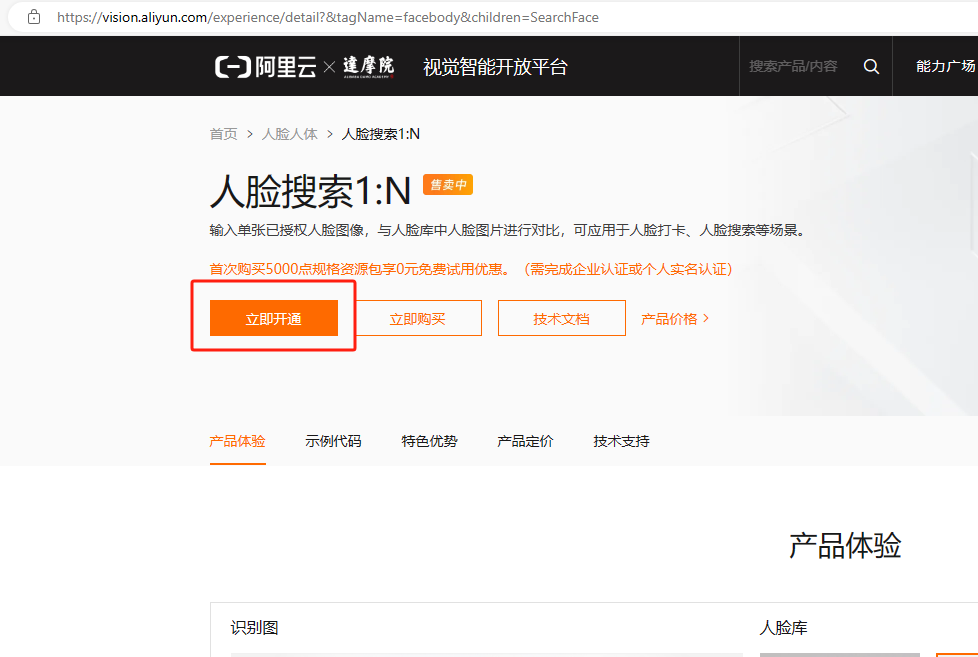This screenshot has width=978, height=657.
Task: Click the 识别图 panel heading
Action: coord(254,627)
